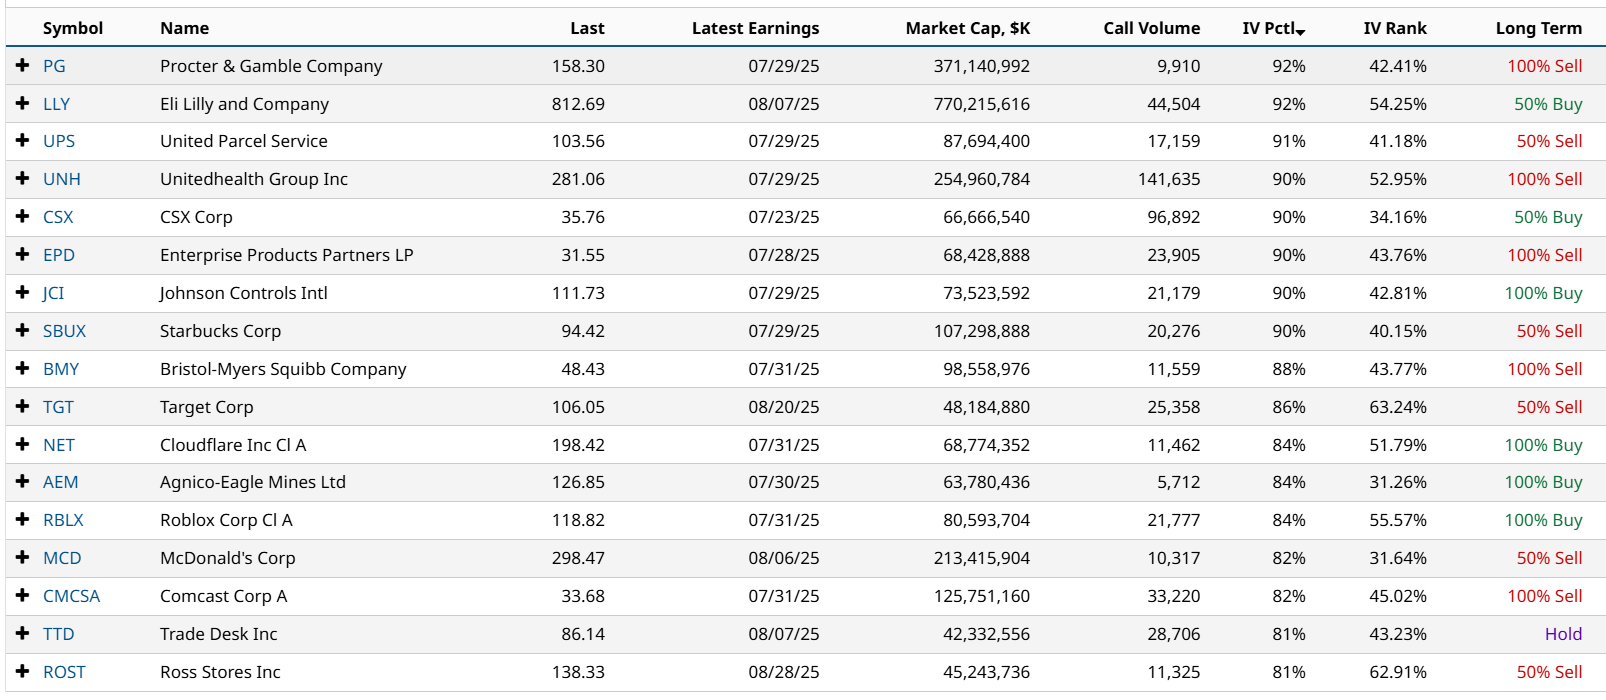Open the AEM symbol link

(x=60, y=482)
